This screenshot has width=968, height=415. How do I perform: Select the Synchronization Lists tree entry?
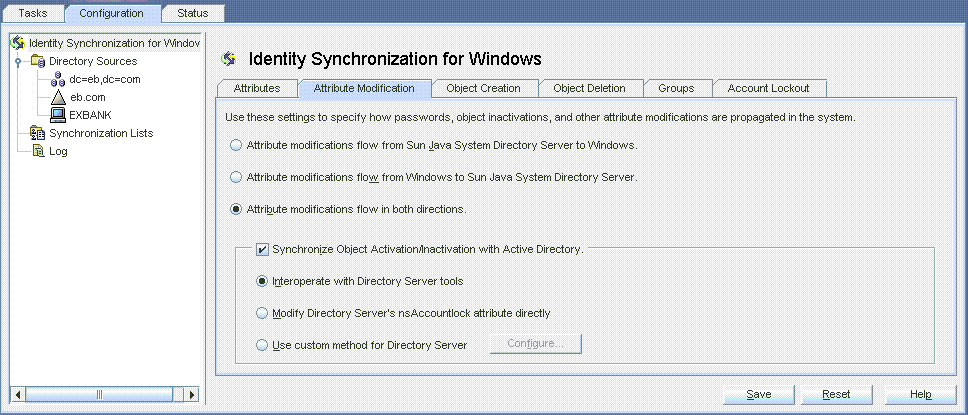pyautogui.click(x=101, y=133)
